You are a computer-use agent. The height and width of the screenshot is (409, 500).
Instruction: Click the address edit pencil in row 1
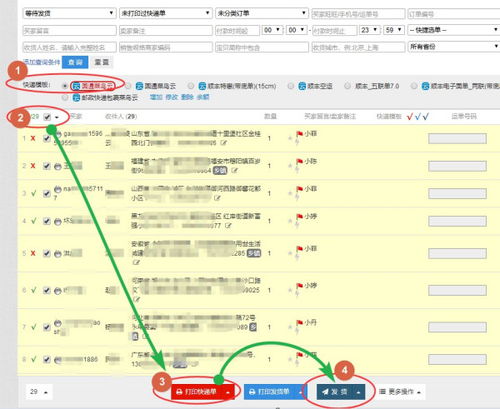[x=223, y=143]
